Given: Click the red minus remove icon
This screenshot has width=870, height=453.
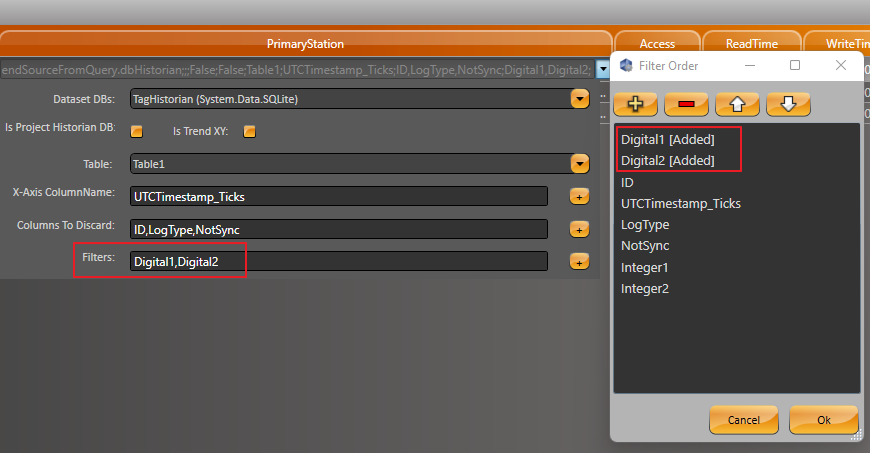Looking at the screenshot, I should [685, 103].
